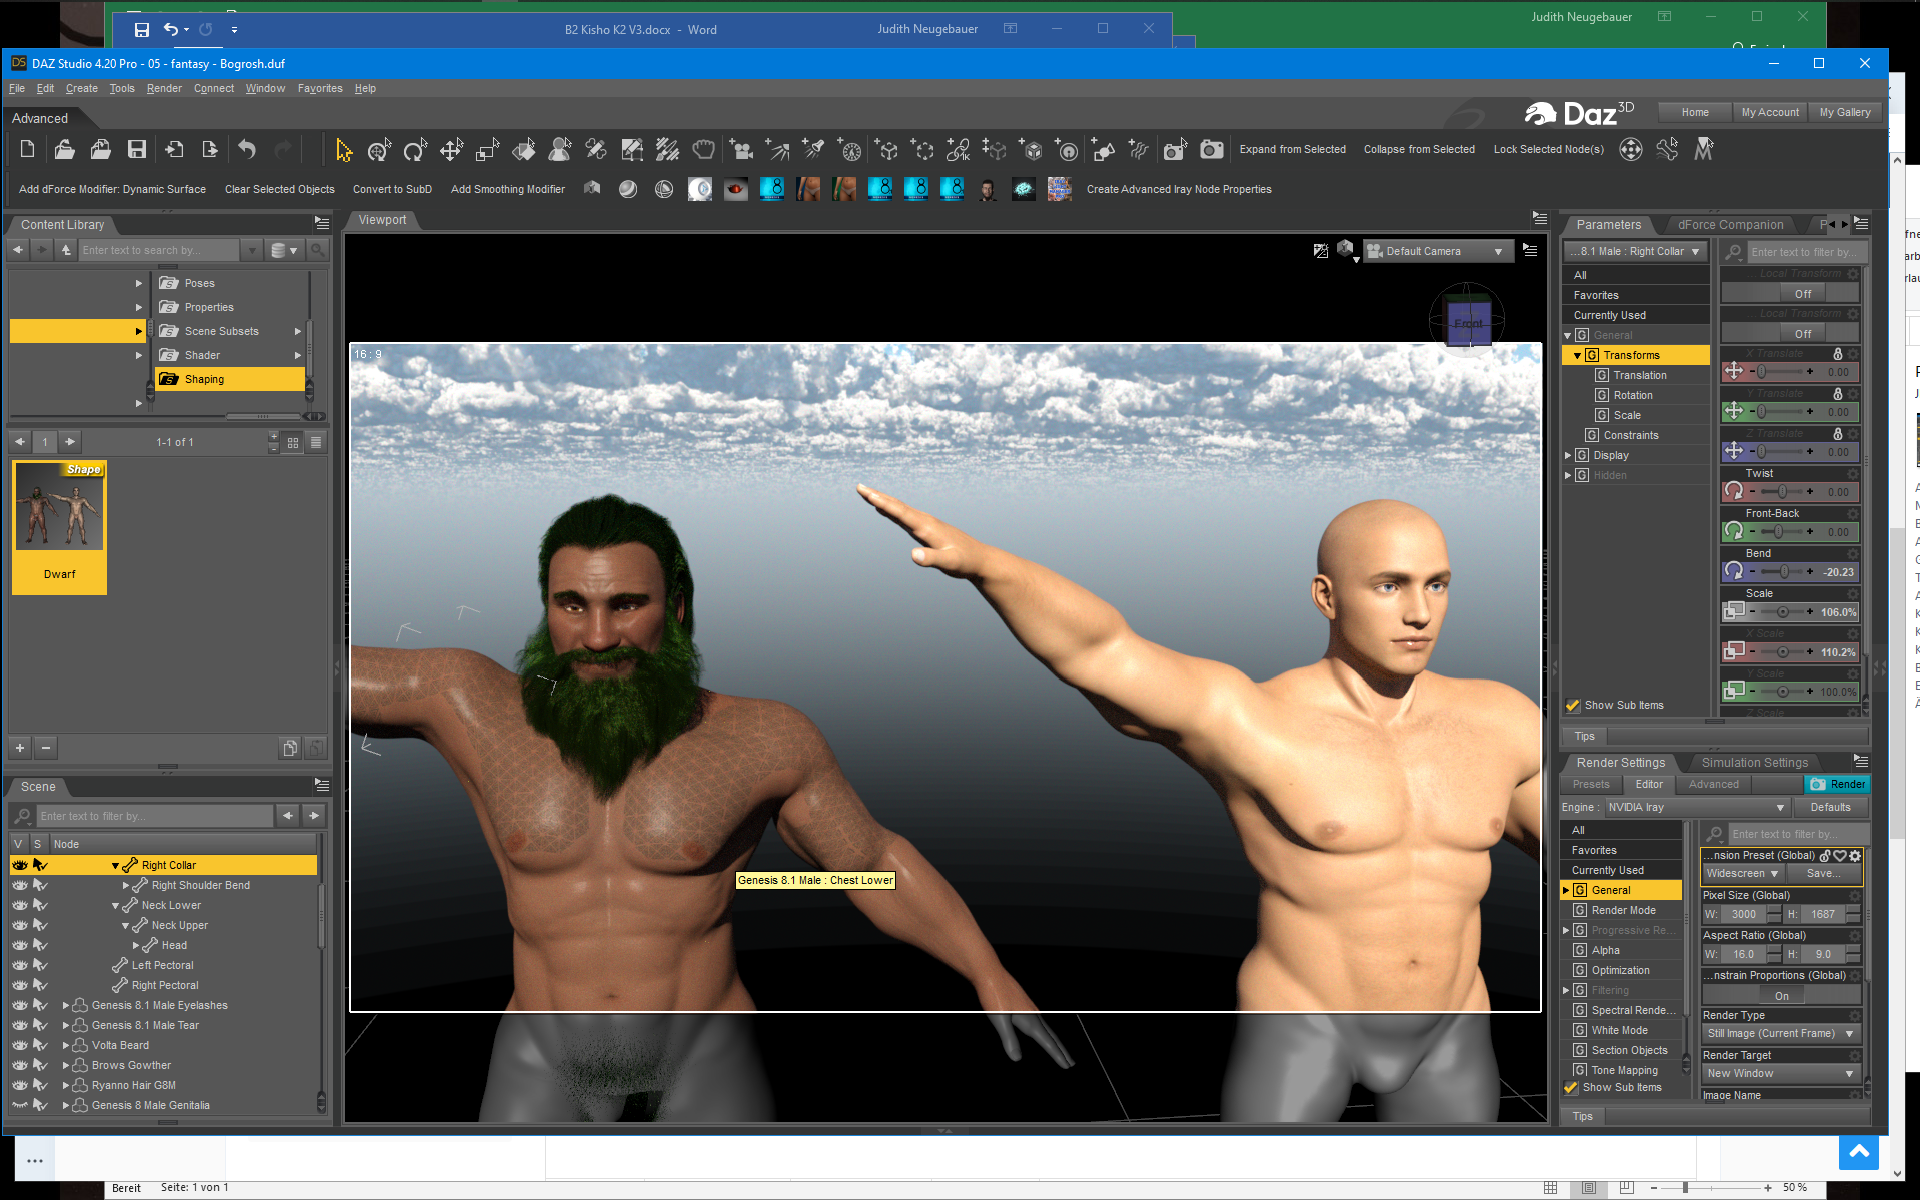
Task: Click the Convert to SubD button
Action: pos(392,190)
